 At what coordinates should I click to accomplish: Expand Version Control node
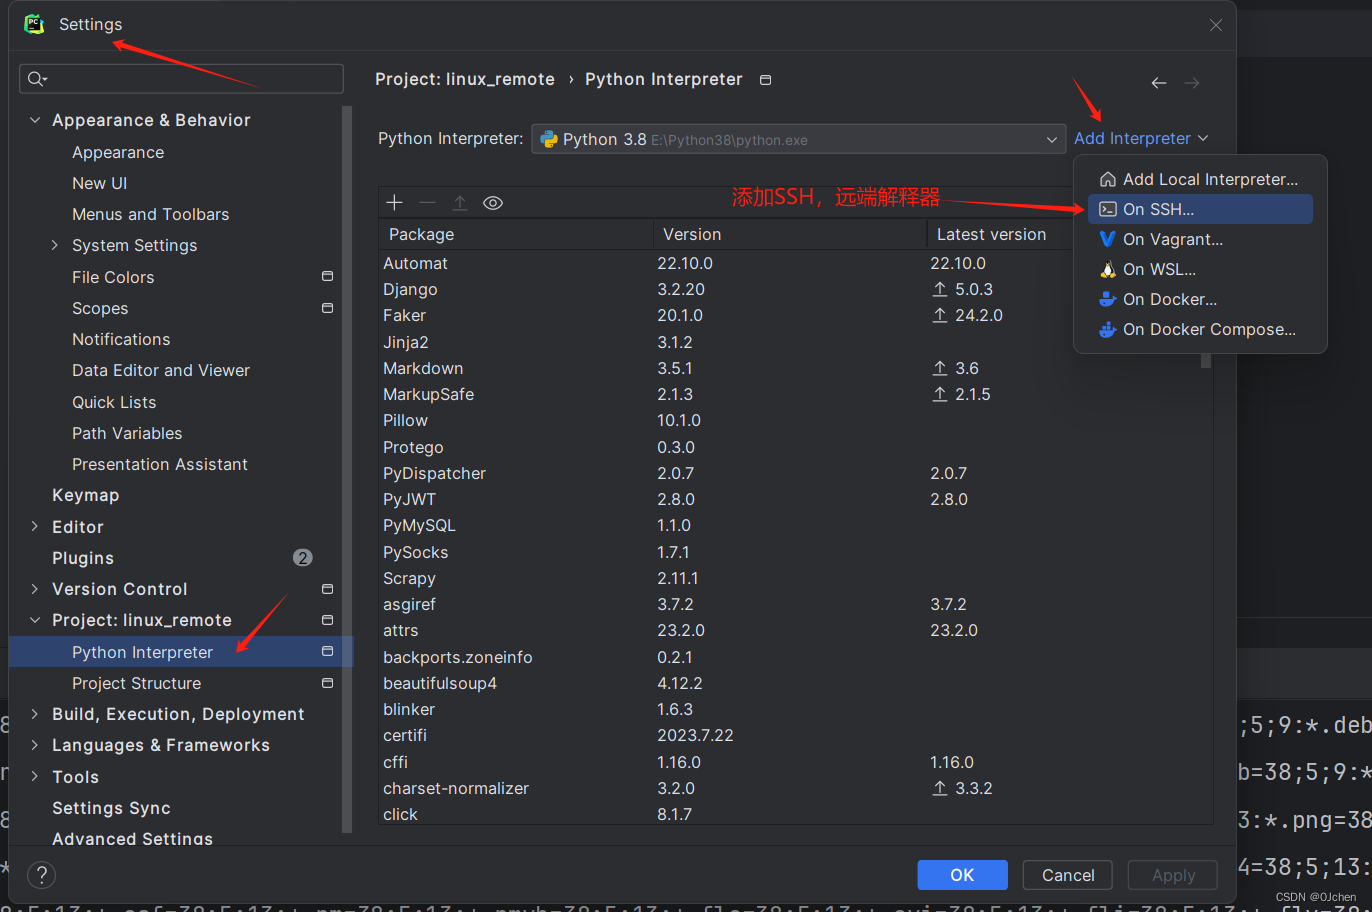tap(35, 589)
